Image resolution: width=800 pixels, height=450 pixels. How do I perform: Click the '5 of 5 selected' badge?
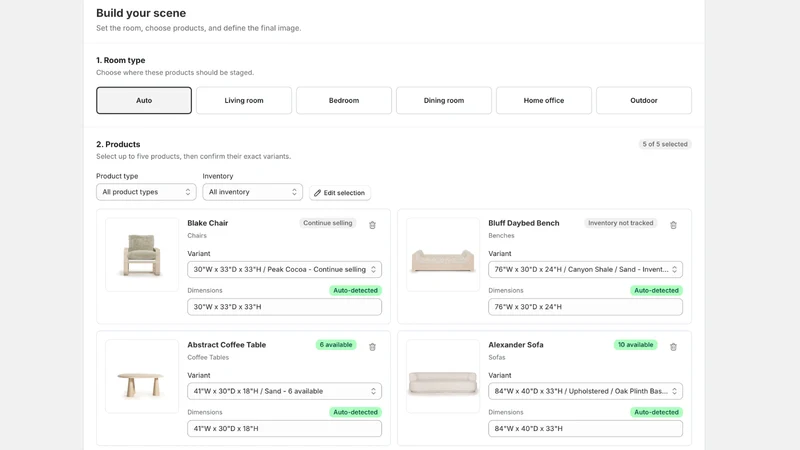[665, 144]
